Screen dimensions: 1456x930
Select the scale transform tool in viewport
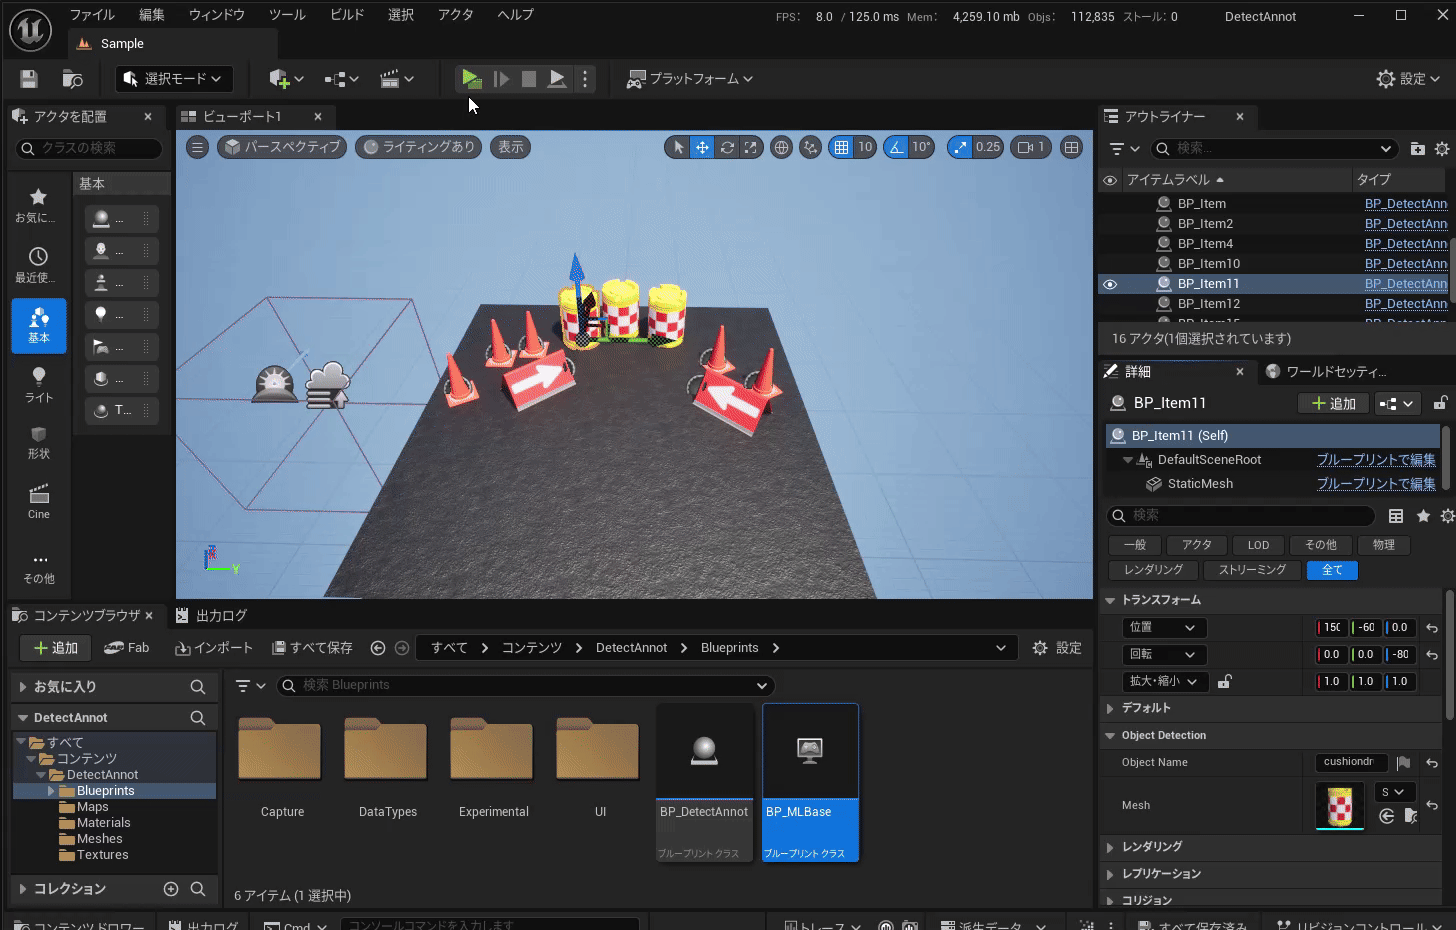click(x=750, y=147)
